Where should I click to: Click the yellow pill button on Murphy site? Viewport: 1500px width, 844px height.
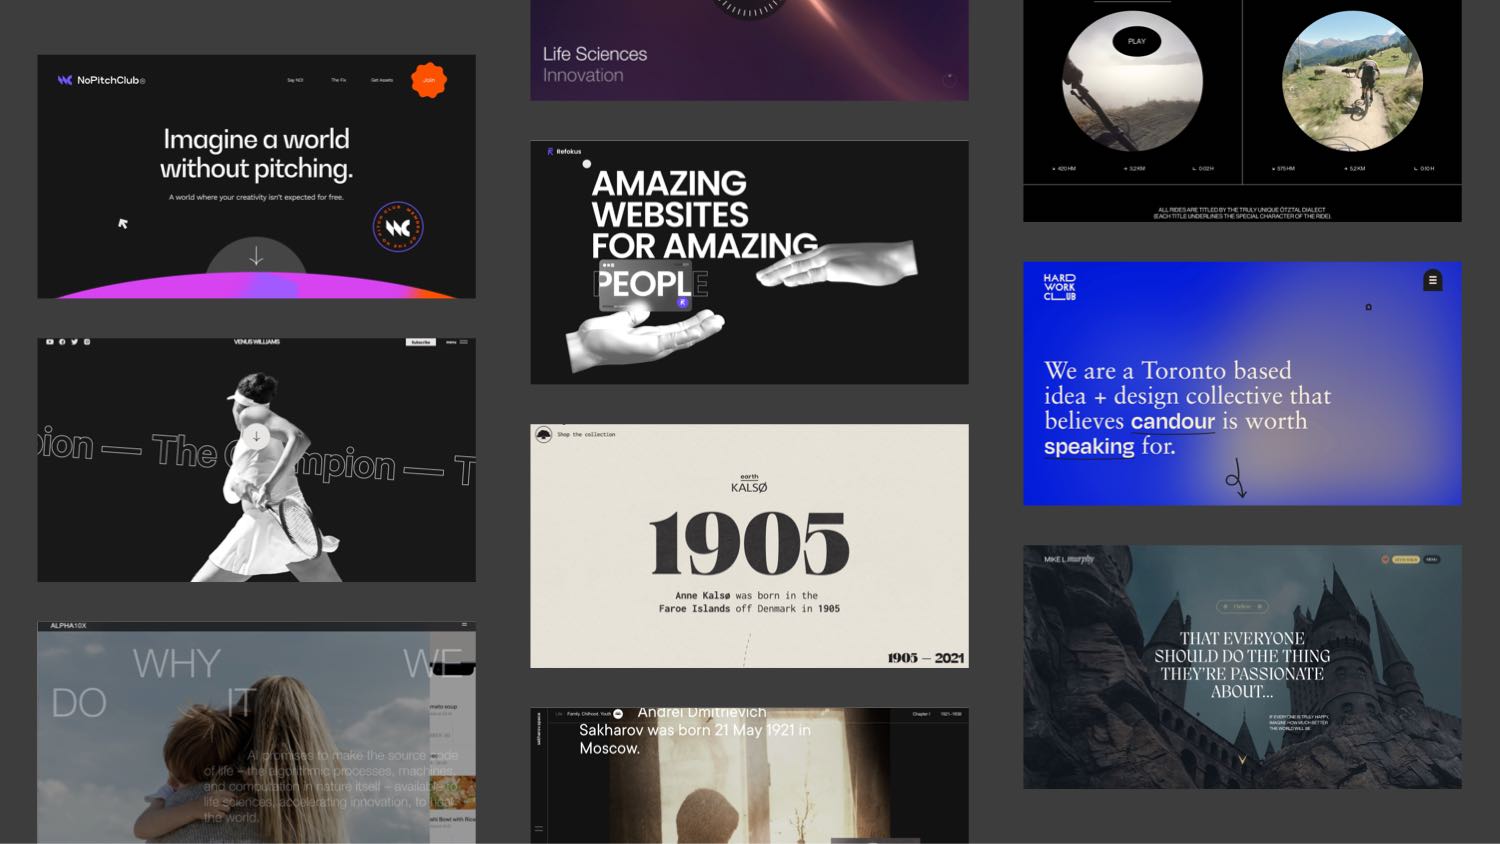click(1406, 560)
